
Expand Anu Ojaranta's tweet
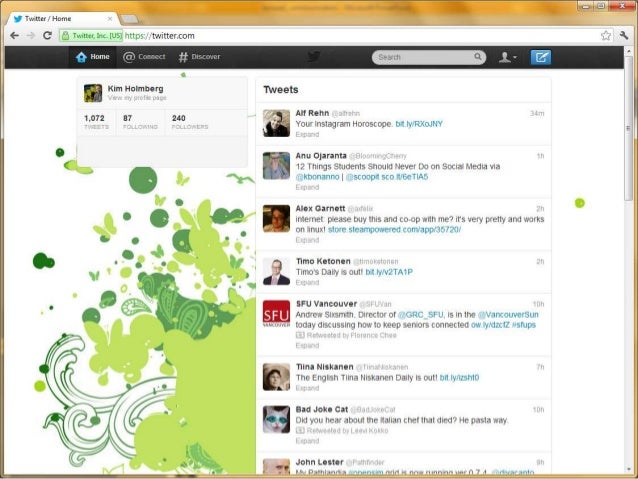pos(307,187)
